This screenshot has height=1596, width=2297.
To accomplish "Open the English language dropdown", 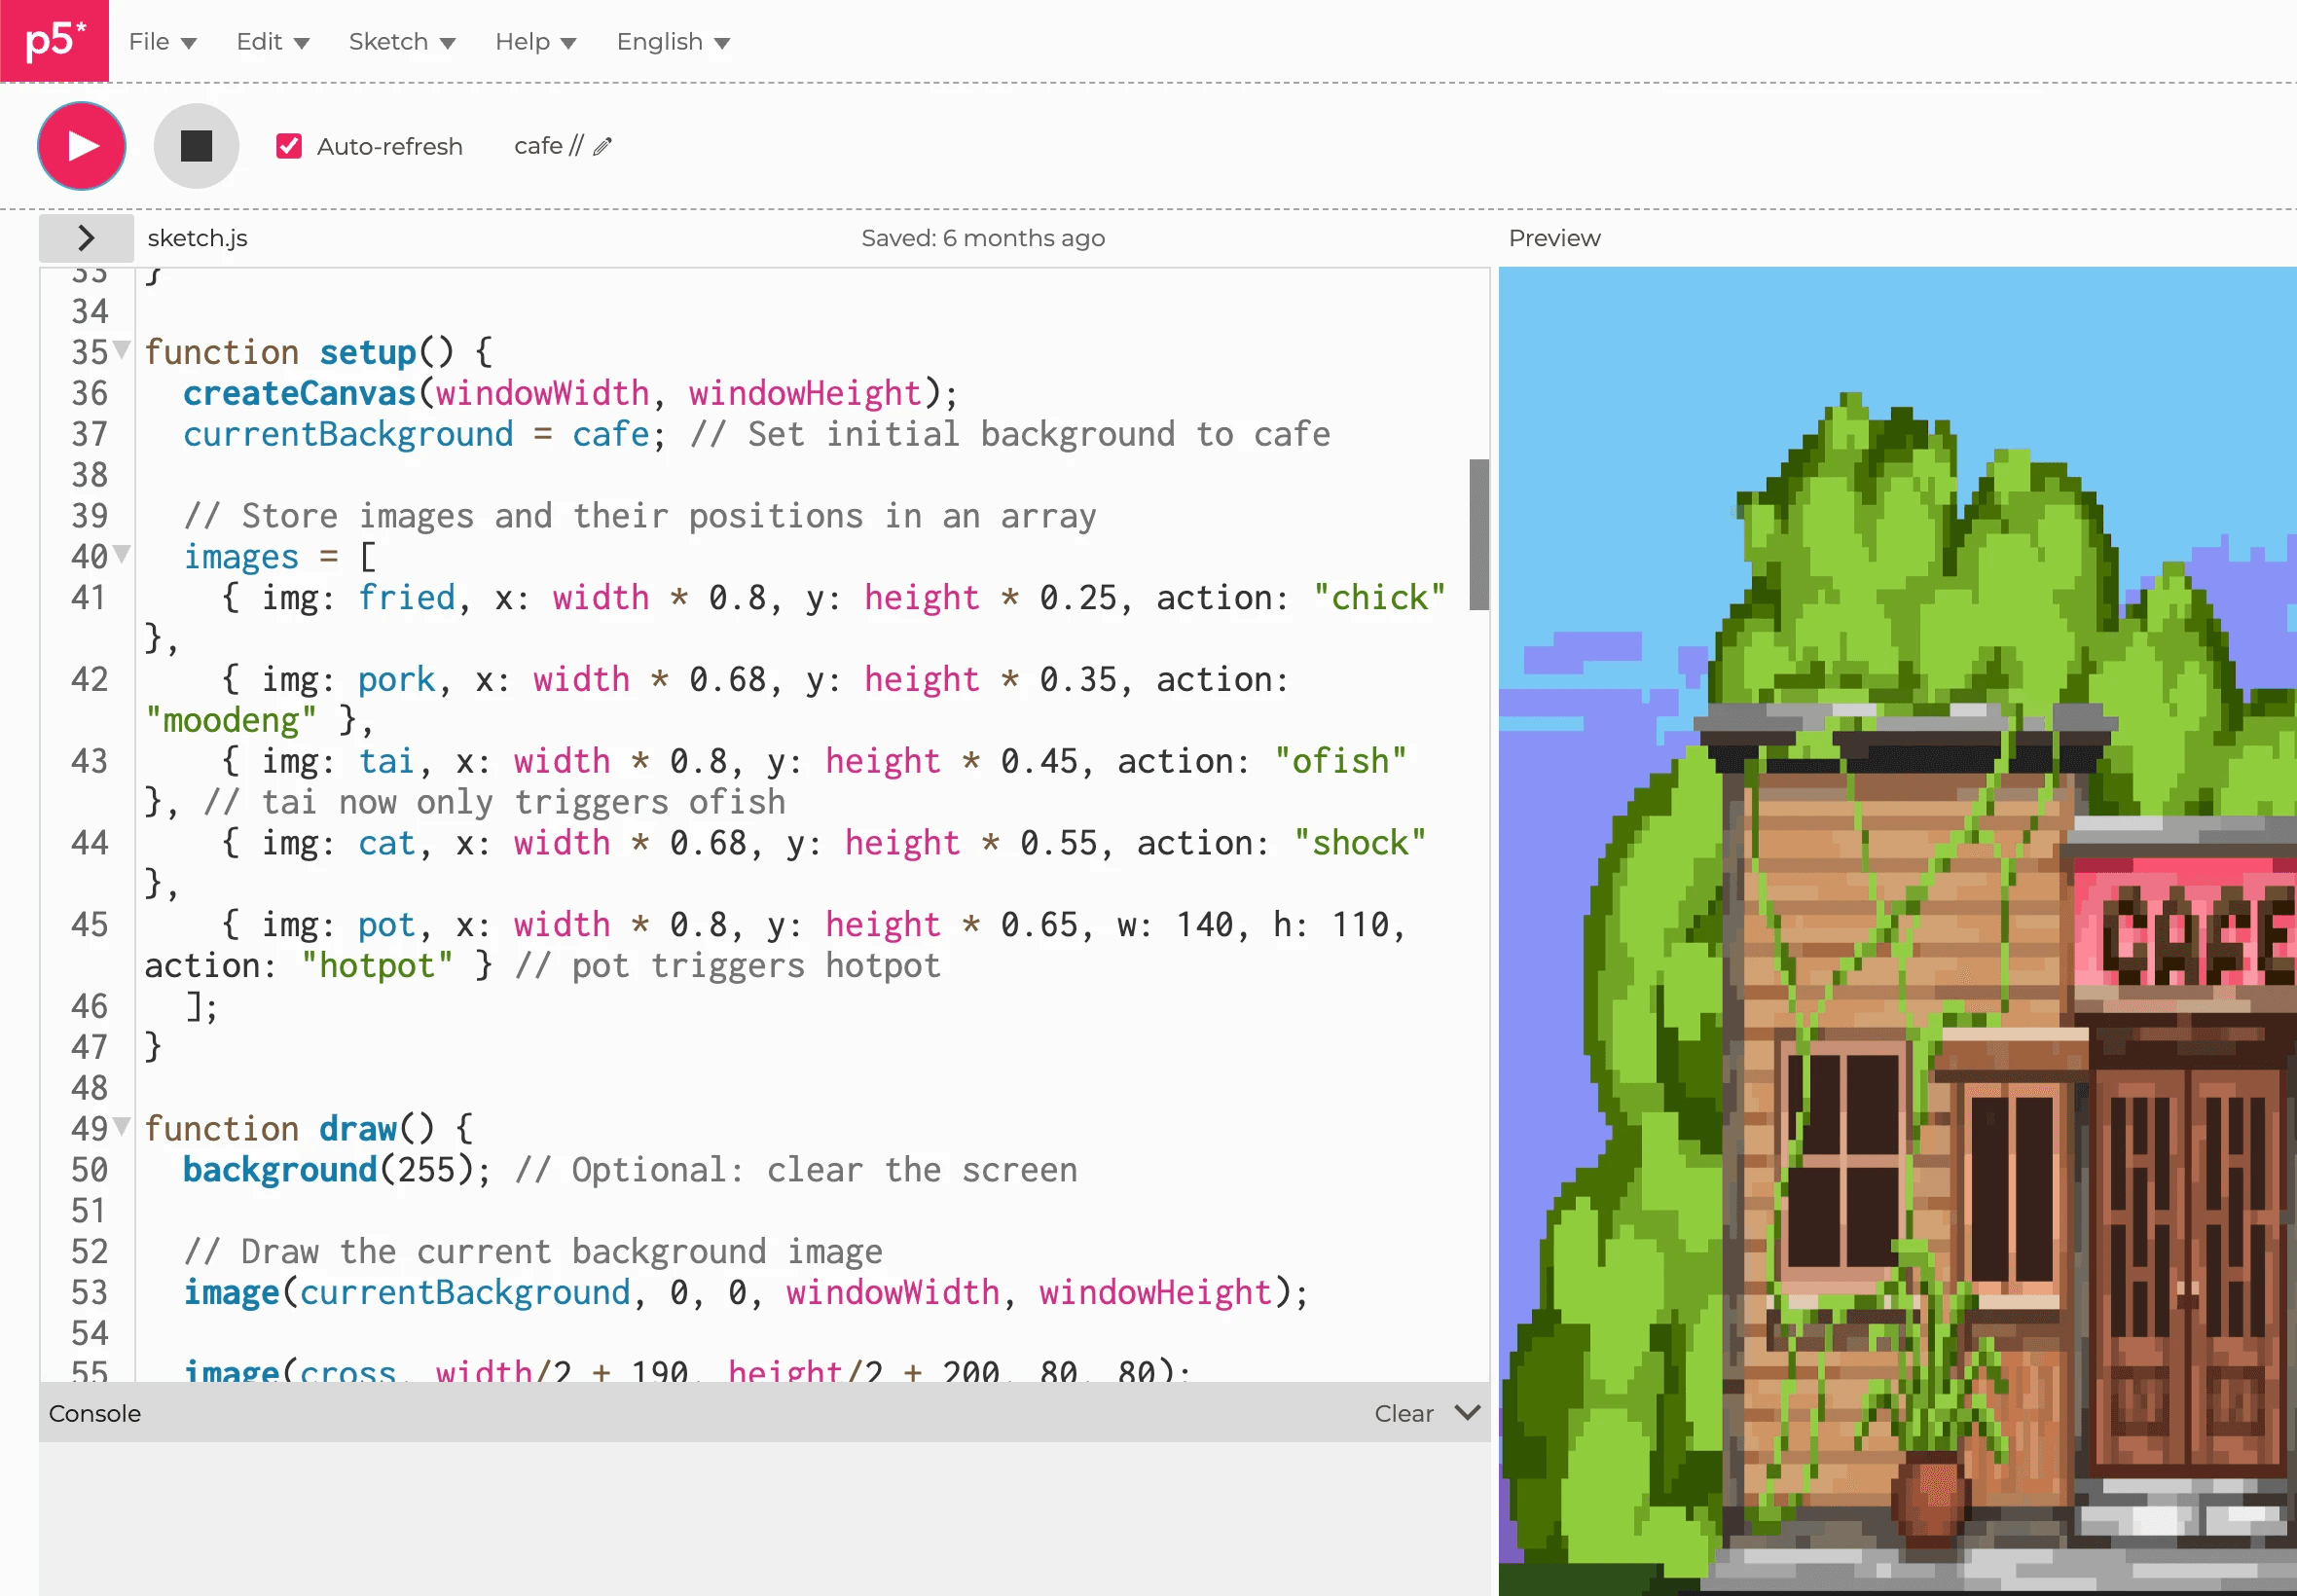I will coord(673,42).
